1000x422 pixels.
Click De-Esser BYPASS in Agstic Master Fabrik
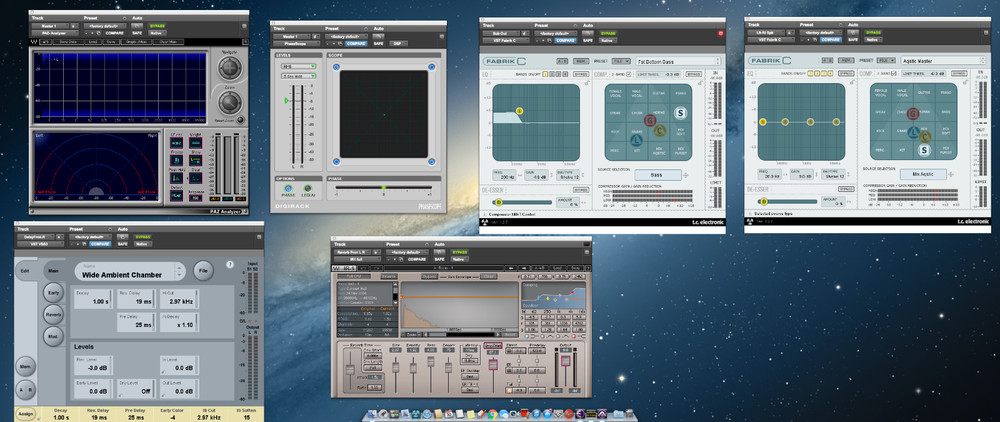(x=846, y=189)
